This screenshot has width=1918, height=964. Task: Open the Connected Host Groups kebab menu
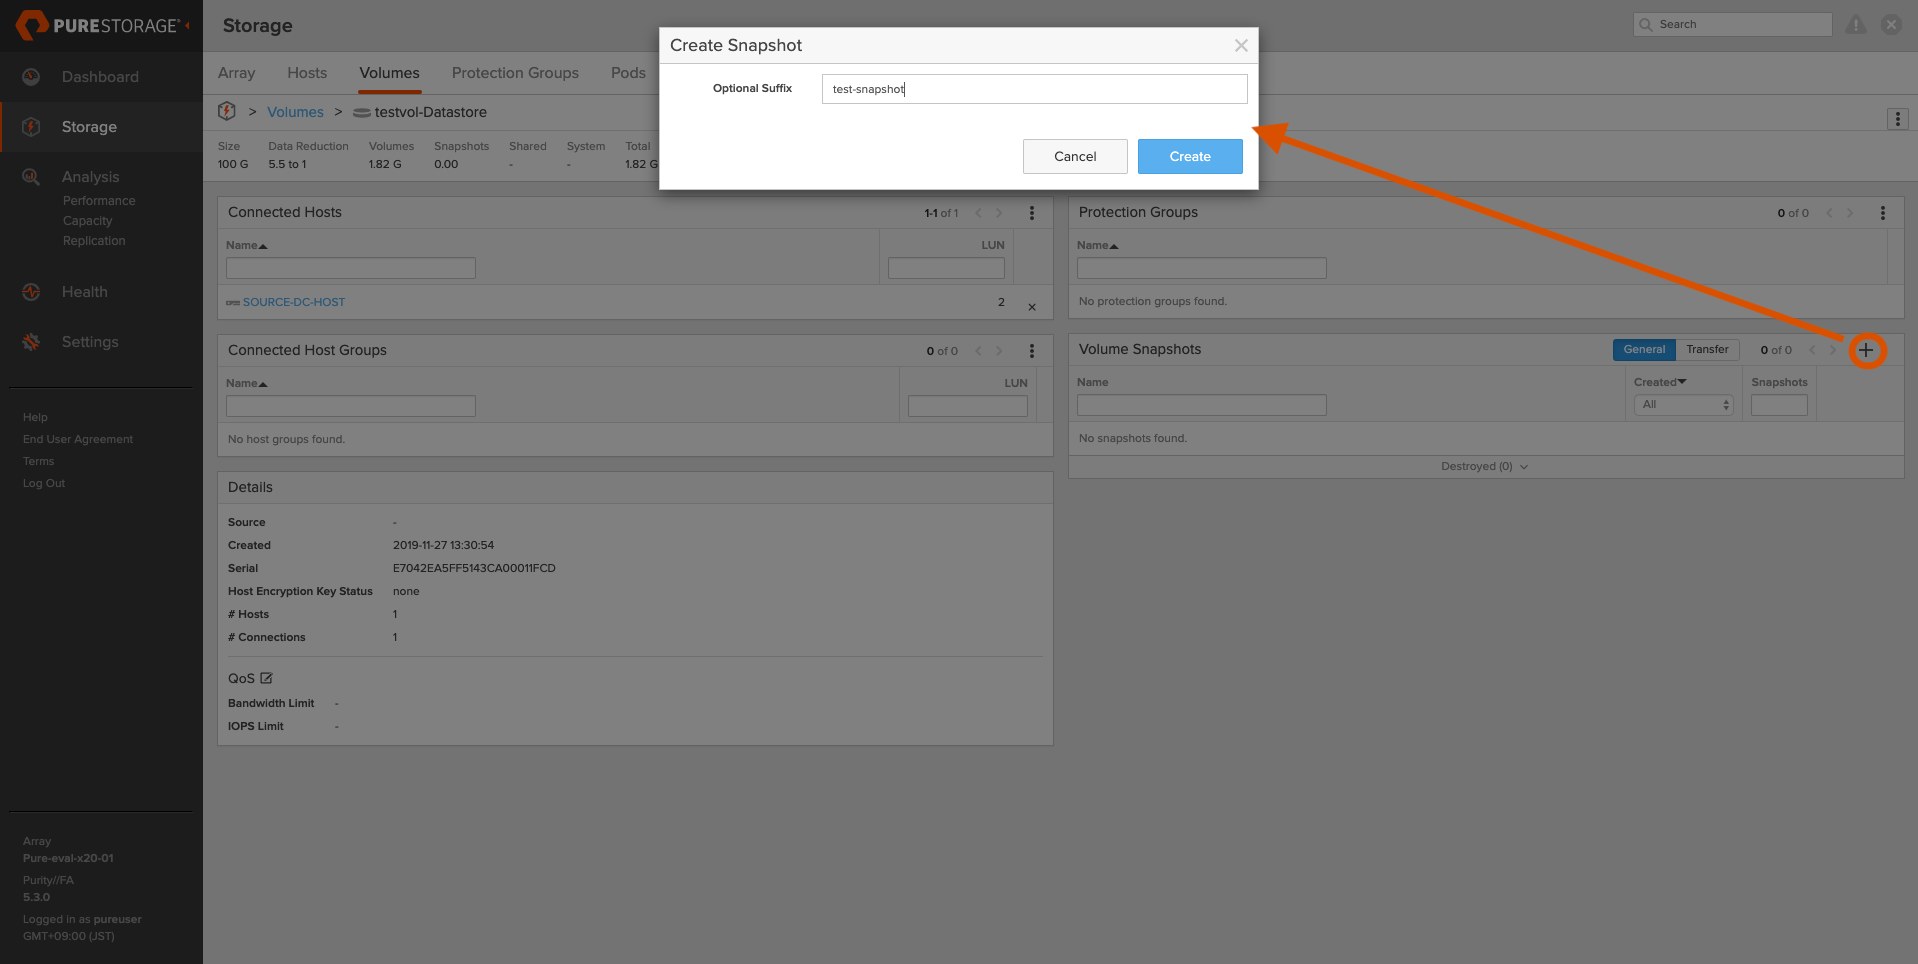coord(1032,351)
